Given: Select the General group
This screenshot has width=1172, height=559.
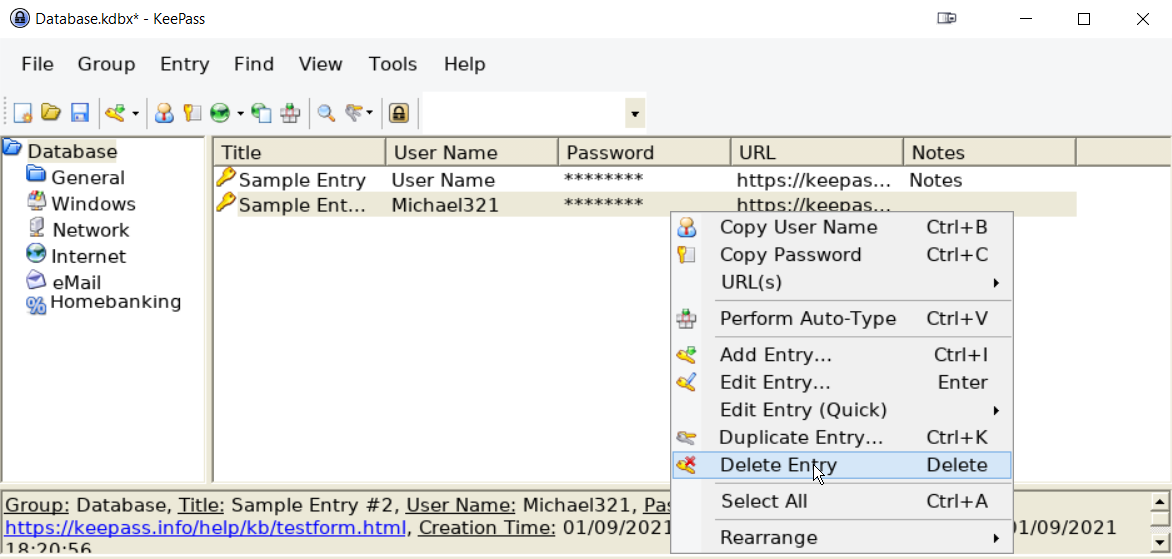Looking at the screenshot, I should tap(87, 177).
